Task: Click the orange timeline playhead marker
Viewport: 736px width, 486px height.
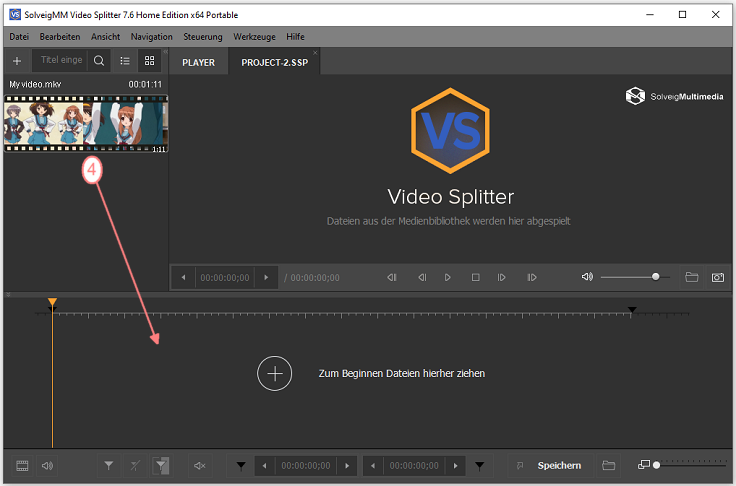Action: [52, 302]
